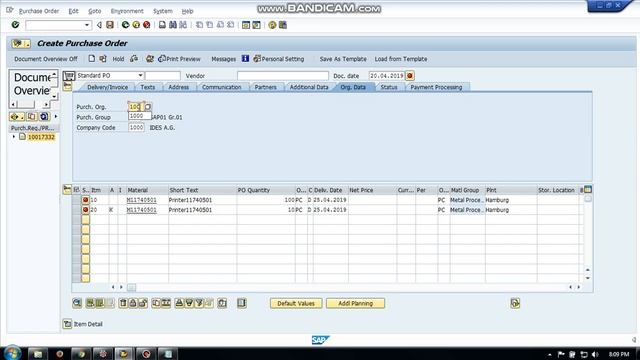Viewport: 640px width, 360px height.
Task: Click Load from Template button
Action: point(401,59)
